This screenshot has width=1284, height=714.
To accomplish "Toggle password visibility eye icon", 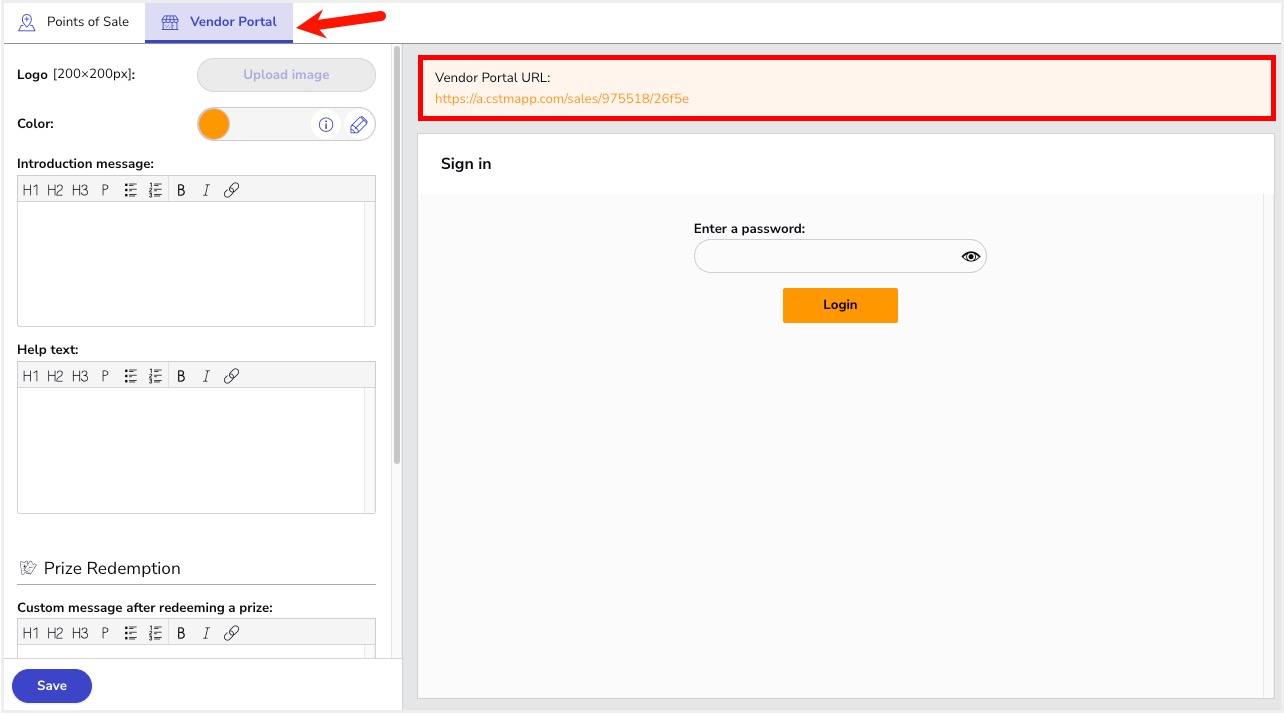I will coord(970,257).
